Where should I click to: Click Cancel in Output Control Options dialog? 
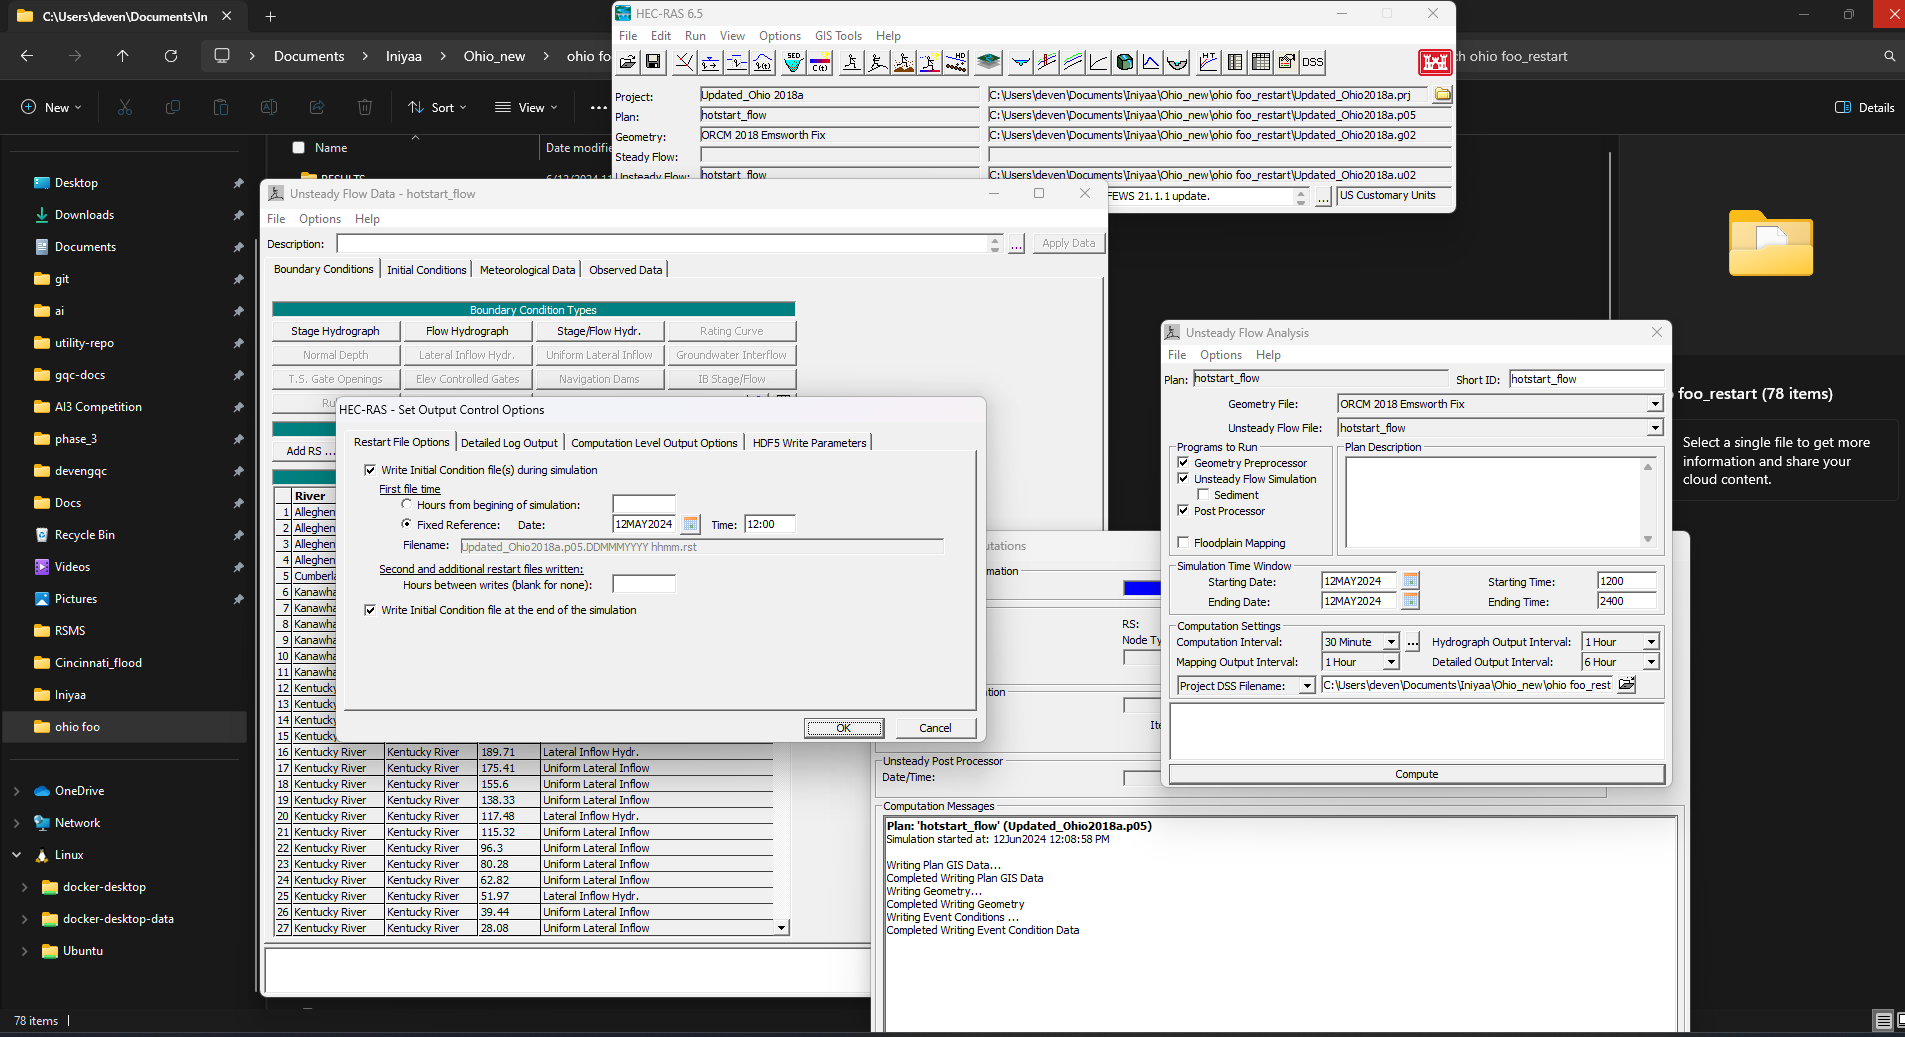pyautogui.click(x=935, y=728)
